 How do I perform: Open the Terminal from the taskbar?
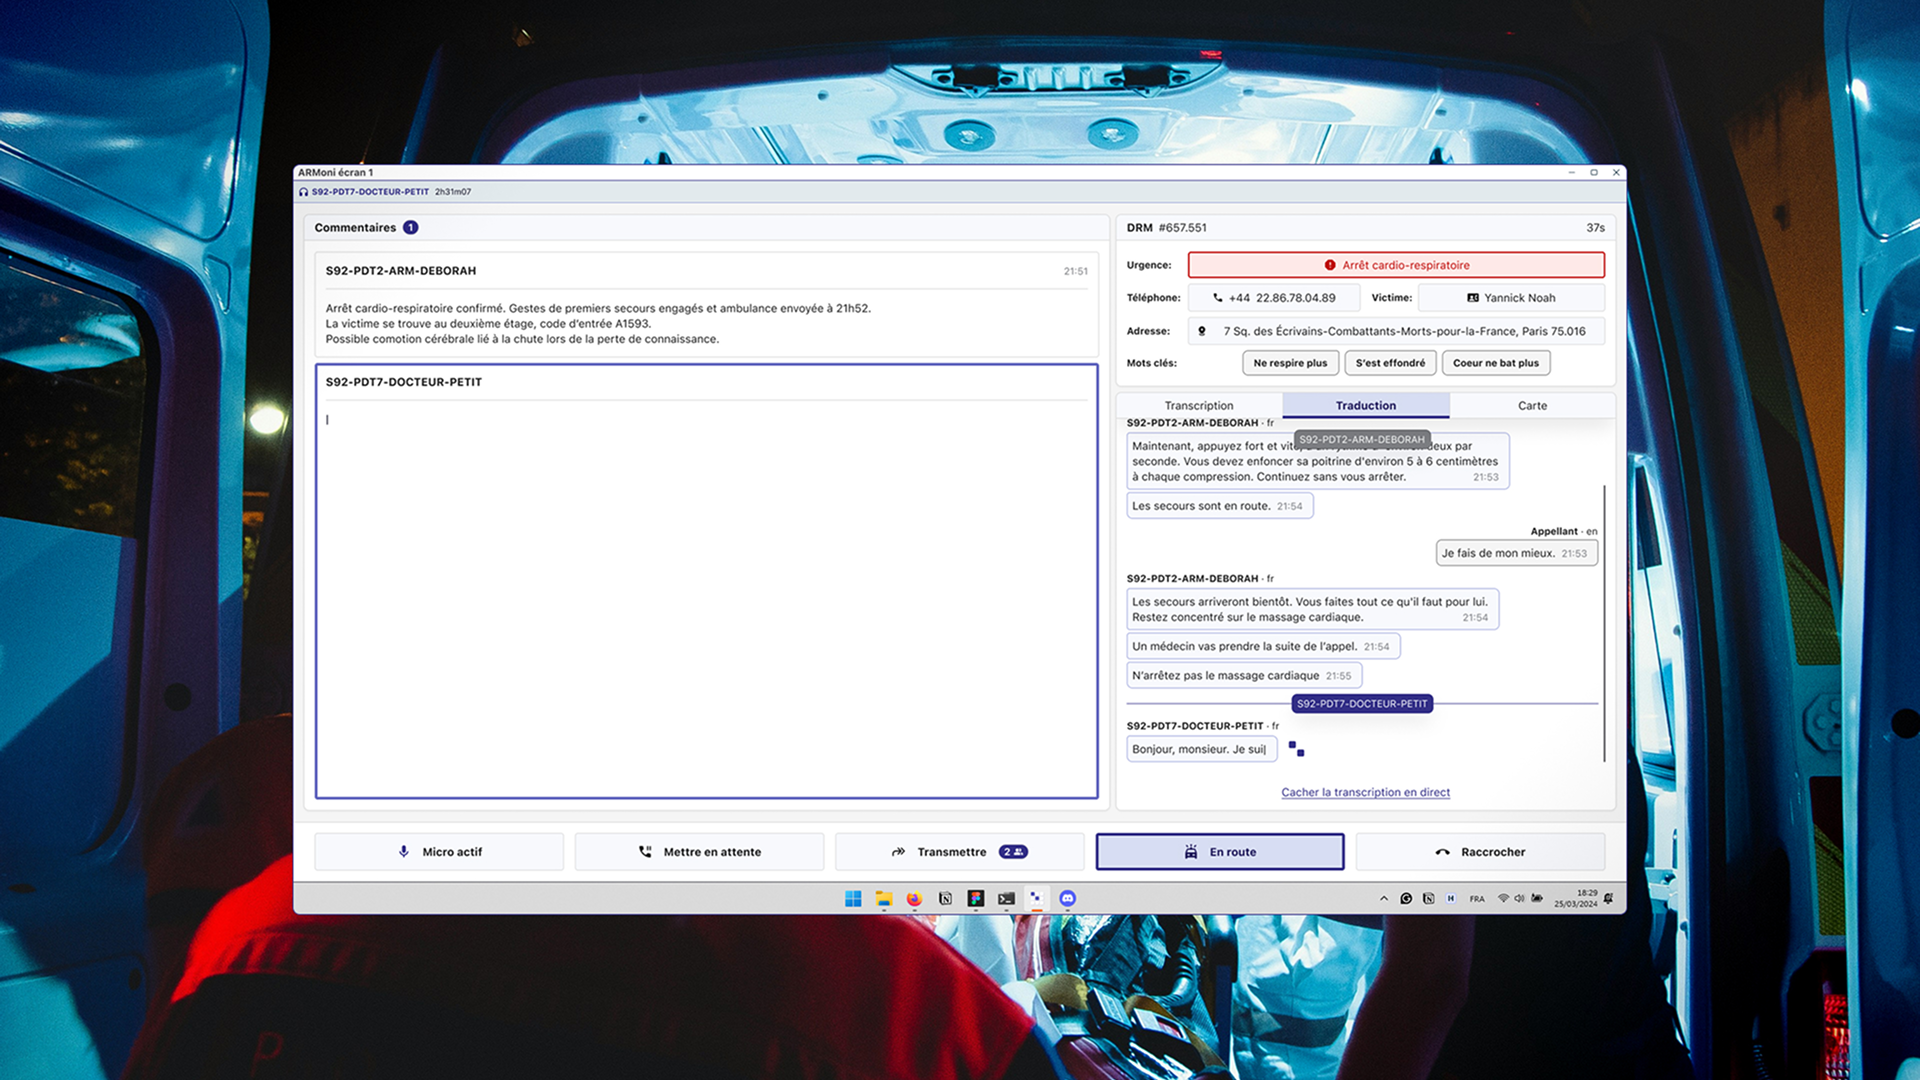point(1006,899)
